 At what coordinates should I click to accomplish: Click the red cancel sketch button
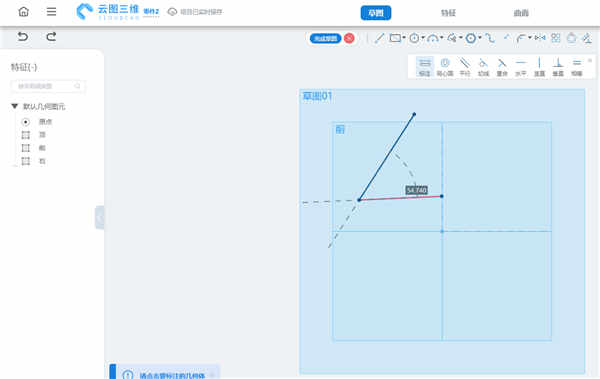[x=349, y=38]
